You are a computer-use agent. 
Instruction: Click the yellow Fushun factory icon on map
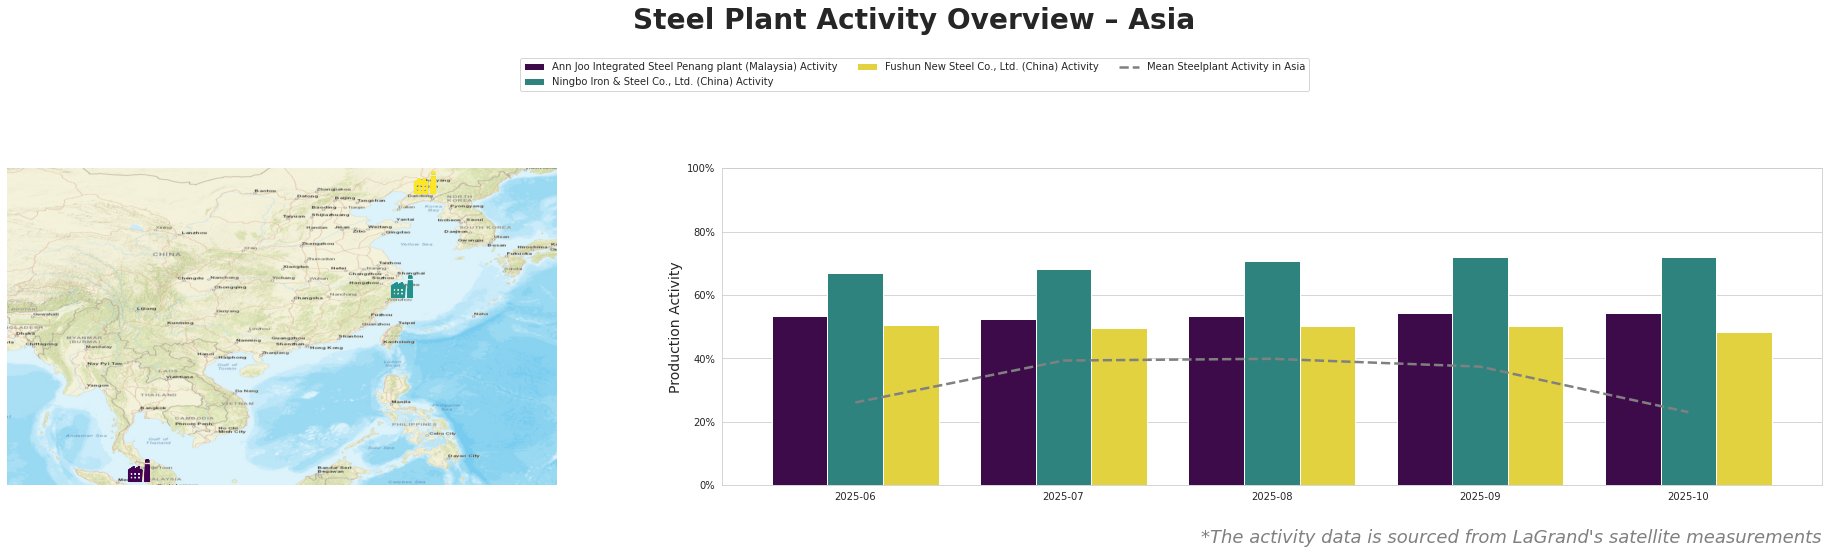click(425, 185)
